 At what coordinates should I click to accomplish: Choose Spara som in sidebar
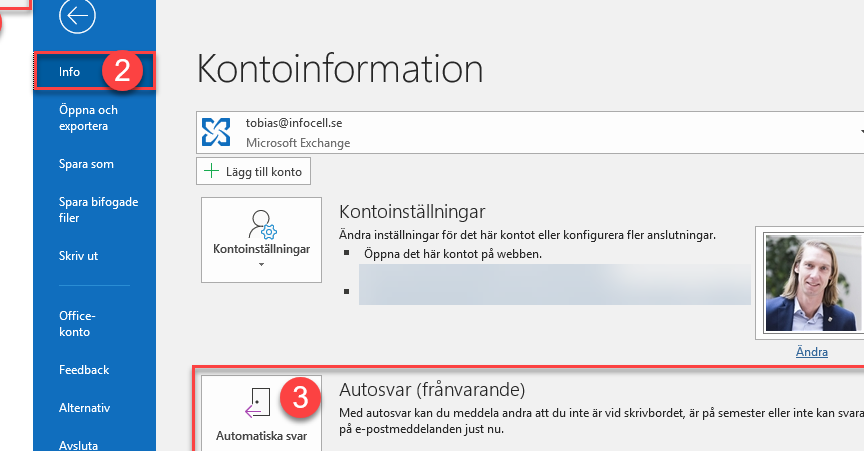coord(87,164)
